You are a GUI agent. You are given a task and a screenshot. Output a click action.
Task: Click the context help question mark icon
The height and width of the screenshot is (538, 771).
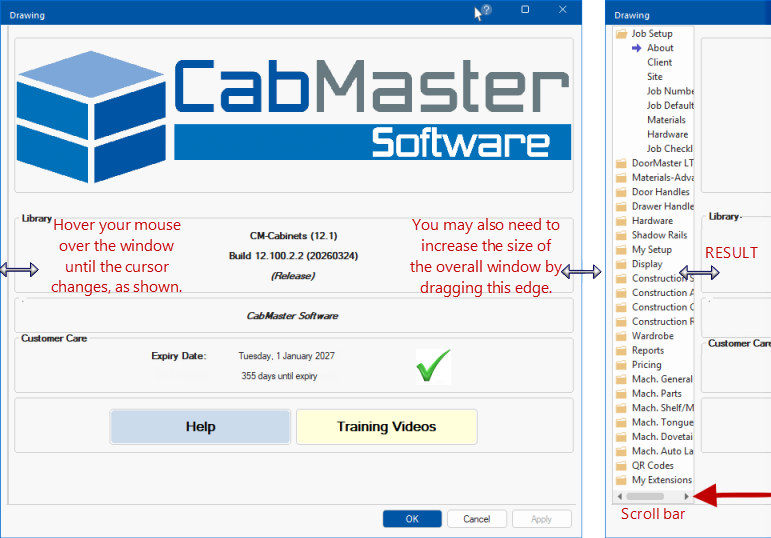tap(484, 11)
